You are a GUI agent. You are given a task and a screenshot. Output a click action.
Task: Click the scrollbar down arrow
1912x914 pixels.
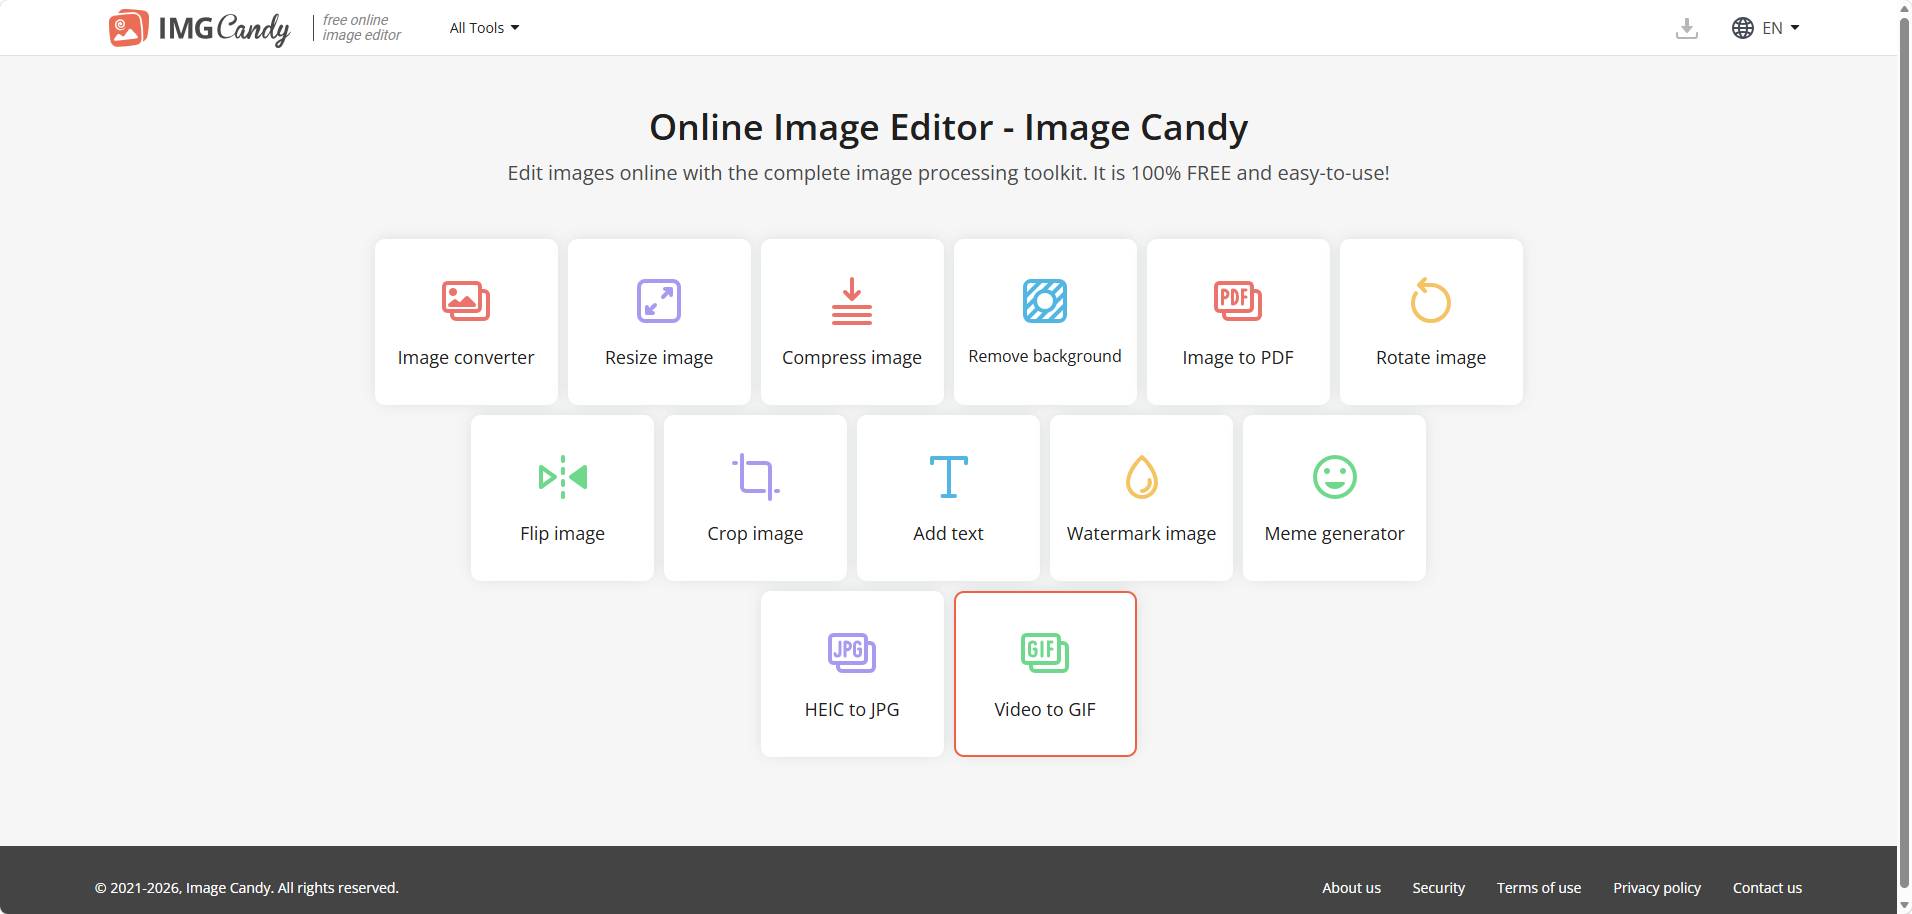(1904, 906)
